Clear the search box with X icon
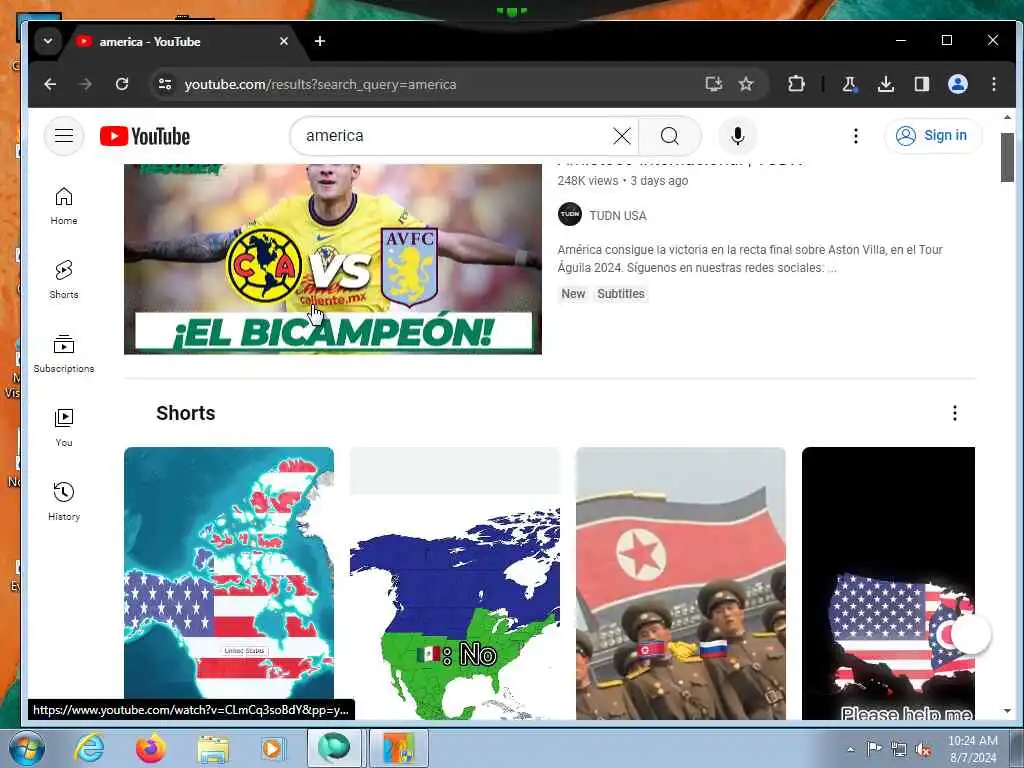Viewport: 1024px width, 768px height. pos(622,136)
